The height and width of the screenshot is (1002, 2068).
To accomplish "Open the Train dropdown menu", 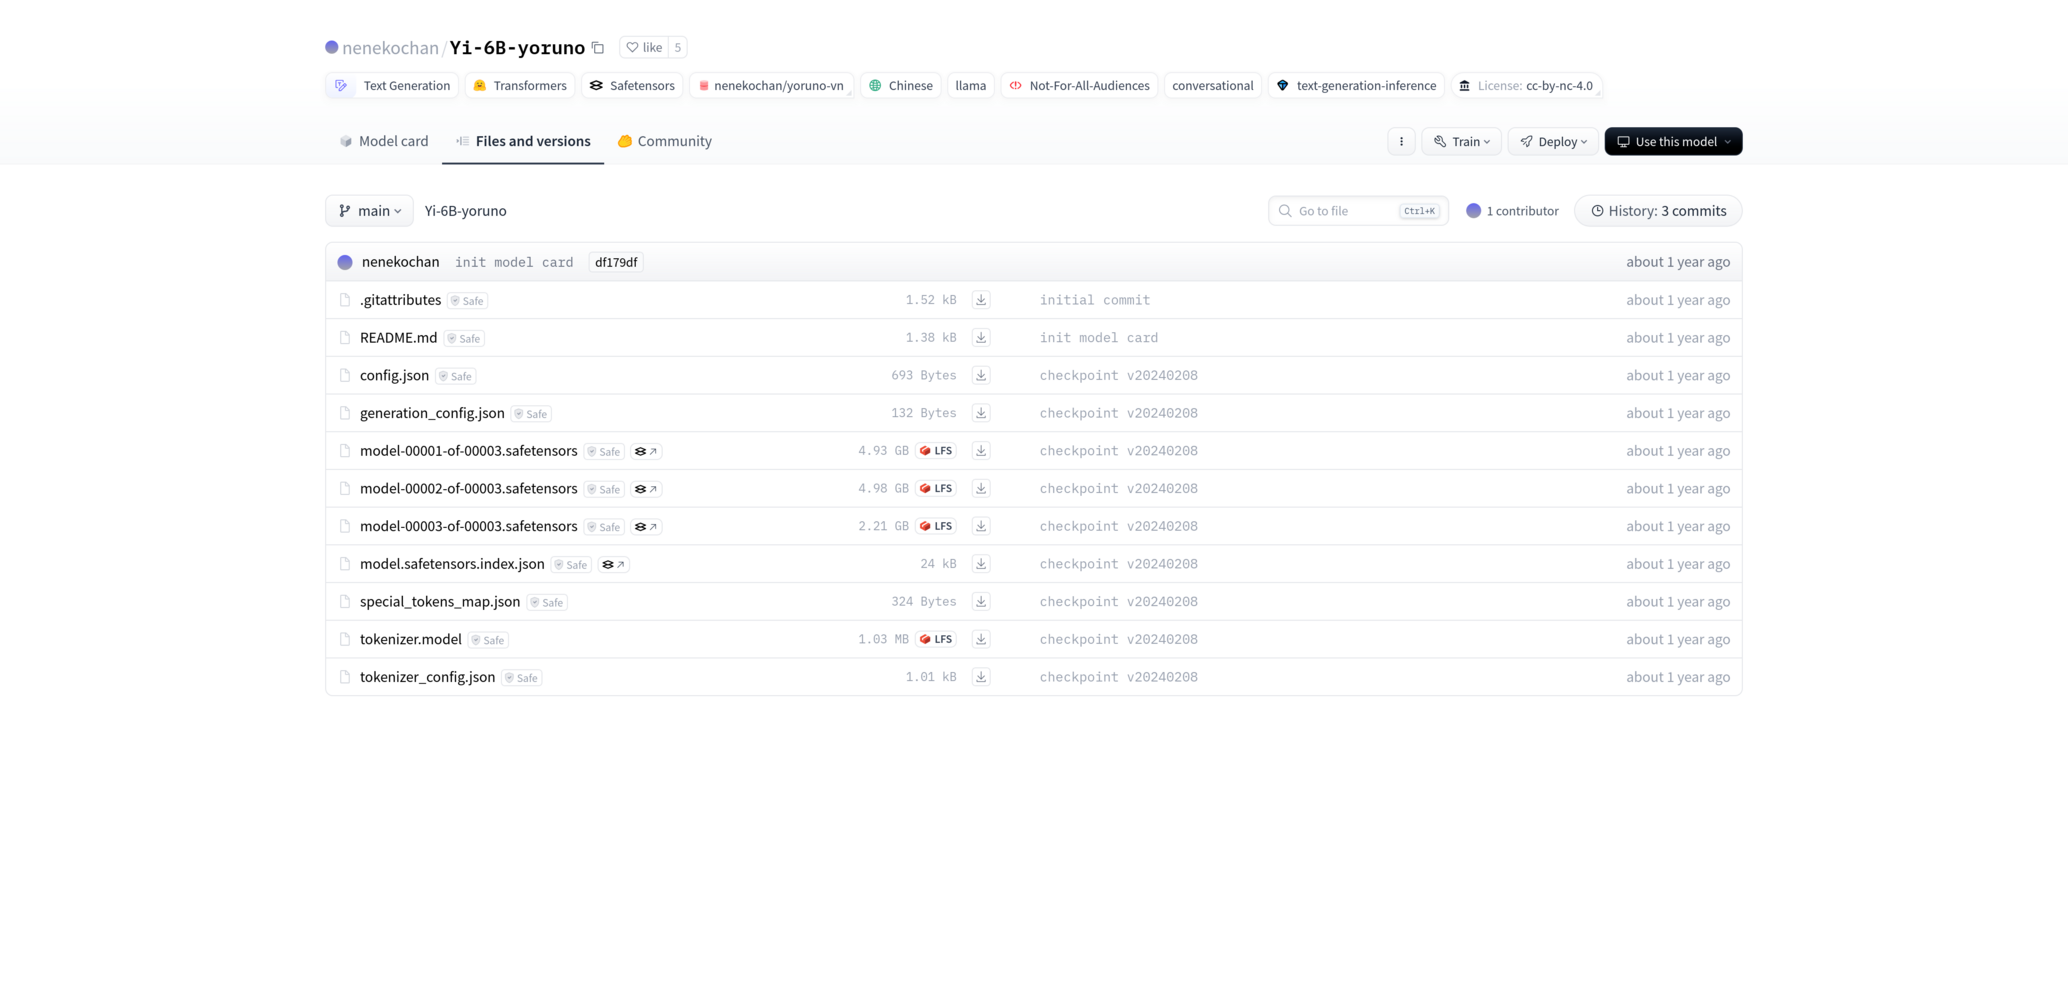I will click(x=1461, y=142).
